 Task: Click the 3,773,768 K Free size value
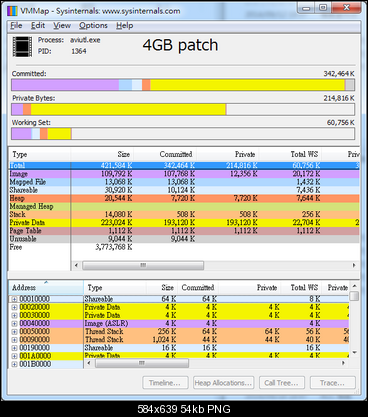114,247
